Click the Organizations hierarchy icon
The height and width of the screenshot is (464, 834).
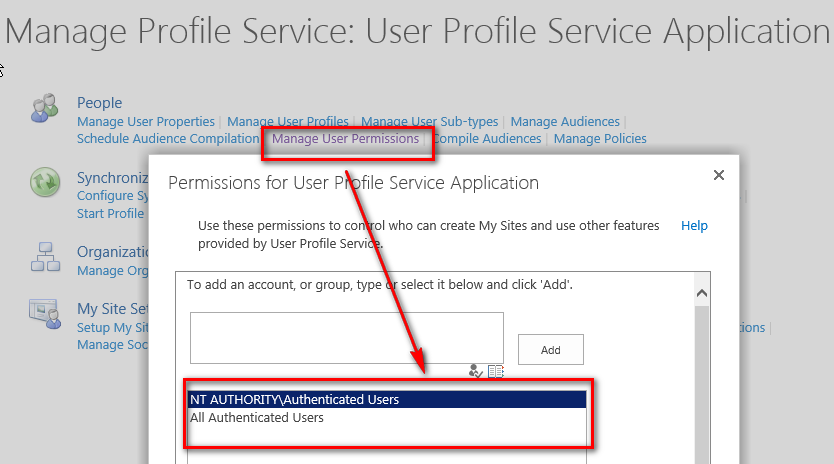coord(45,257)
